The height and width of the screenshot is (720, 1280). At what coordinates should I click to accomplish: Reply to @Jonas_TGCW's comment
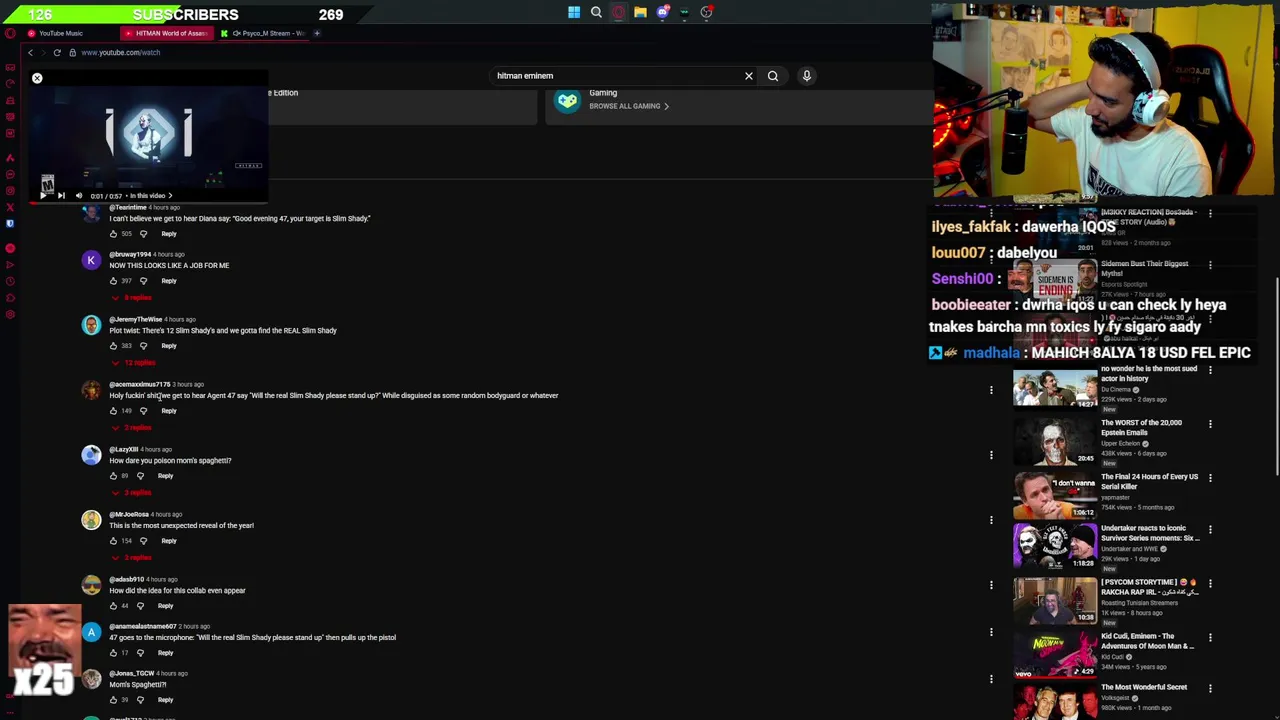(165, 700)
